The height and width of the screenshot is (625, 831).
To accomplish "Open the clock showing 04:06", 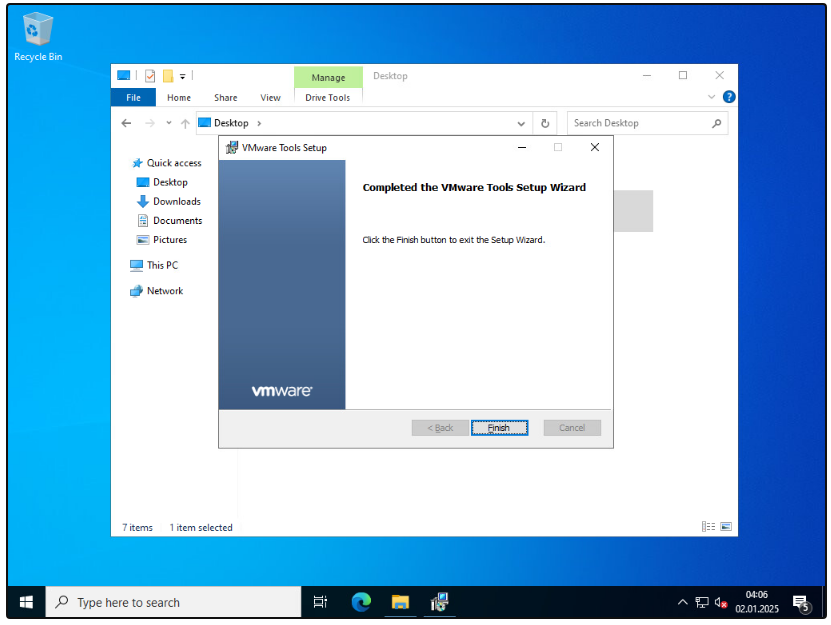I will (x=757, y=602).
